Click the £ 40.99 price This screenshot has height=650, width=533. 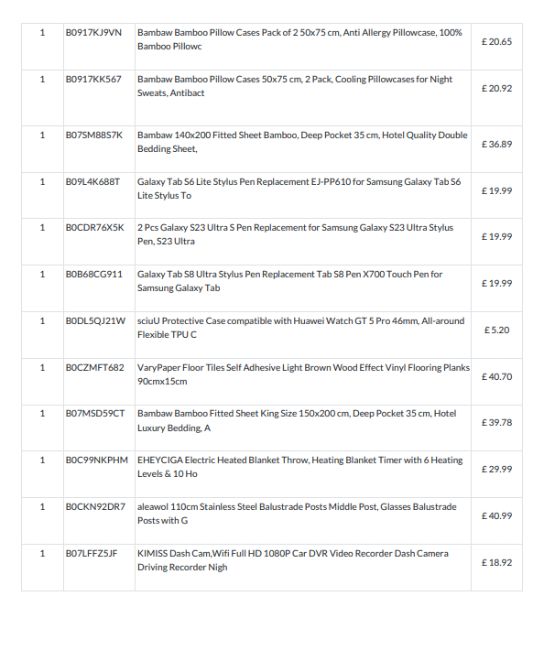tap(497, 516)
